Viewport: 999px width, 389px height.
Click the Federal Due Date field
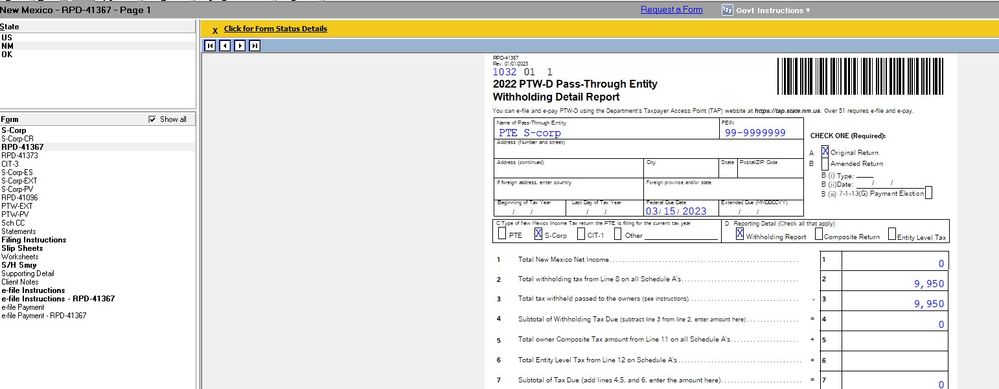click(x=681, y=208)
